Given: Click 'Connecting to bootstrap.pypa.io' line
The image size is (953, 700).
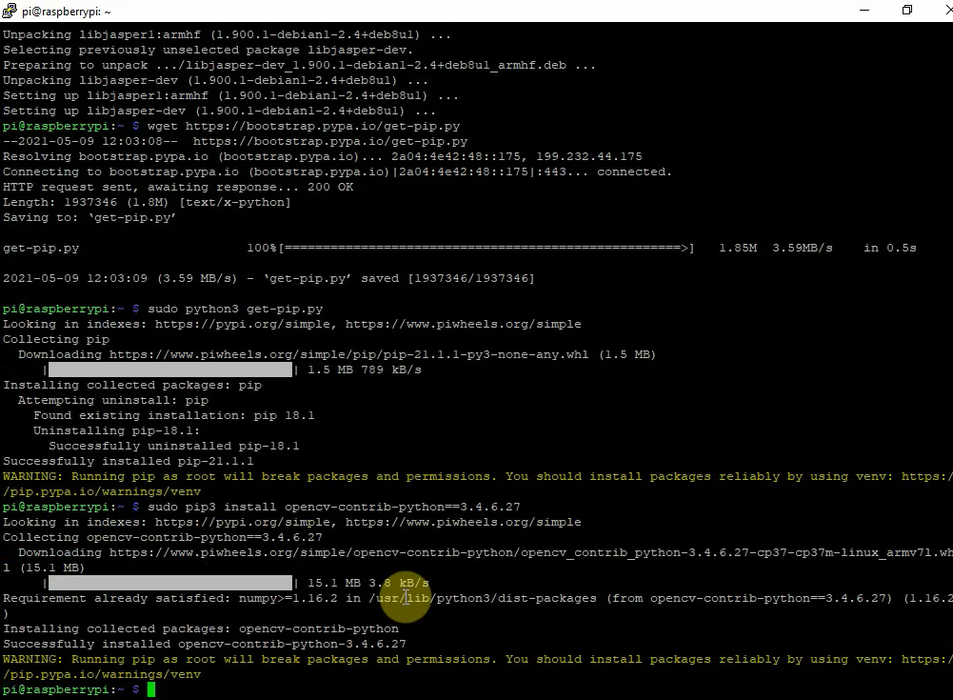Looking at the screenshot, I should 337,172.
